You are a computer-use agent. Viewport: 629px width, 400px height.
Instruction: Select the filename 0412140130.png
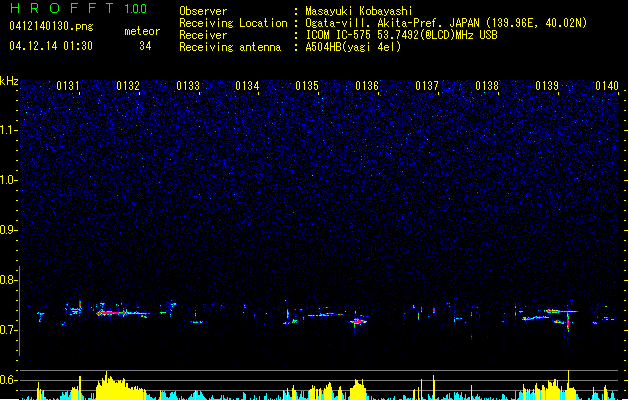[x=51, y=27]
